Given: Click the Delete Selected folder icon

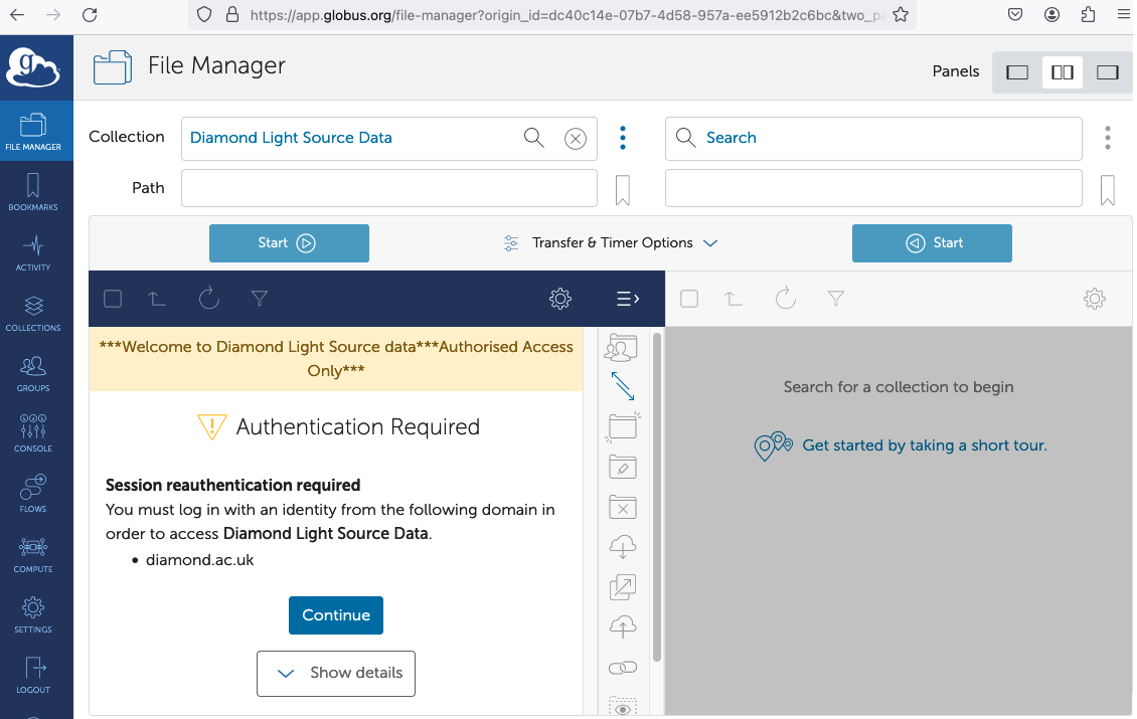Looking at the screenshot, I should tap(623, 507).
